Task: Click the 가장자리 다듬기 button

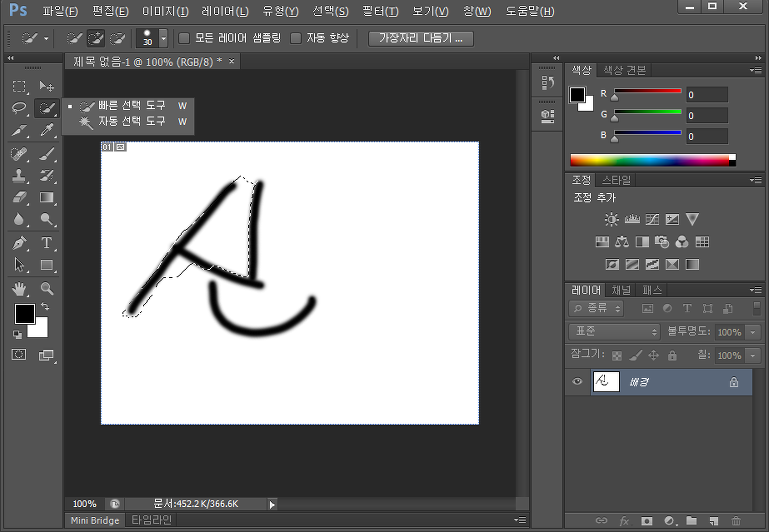Action: 421,38
